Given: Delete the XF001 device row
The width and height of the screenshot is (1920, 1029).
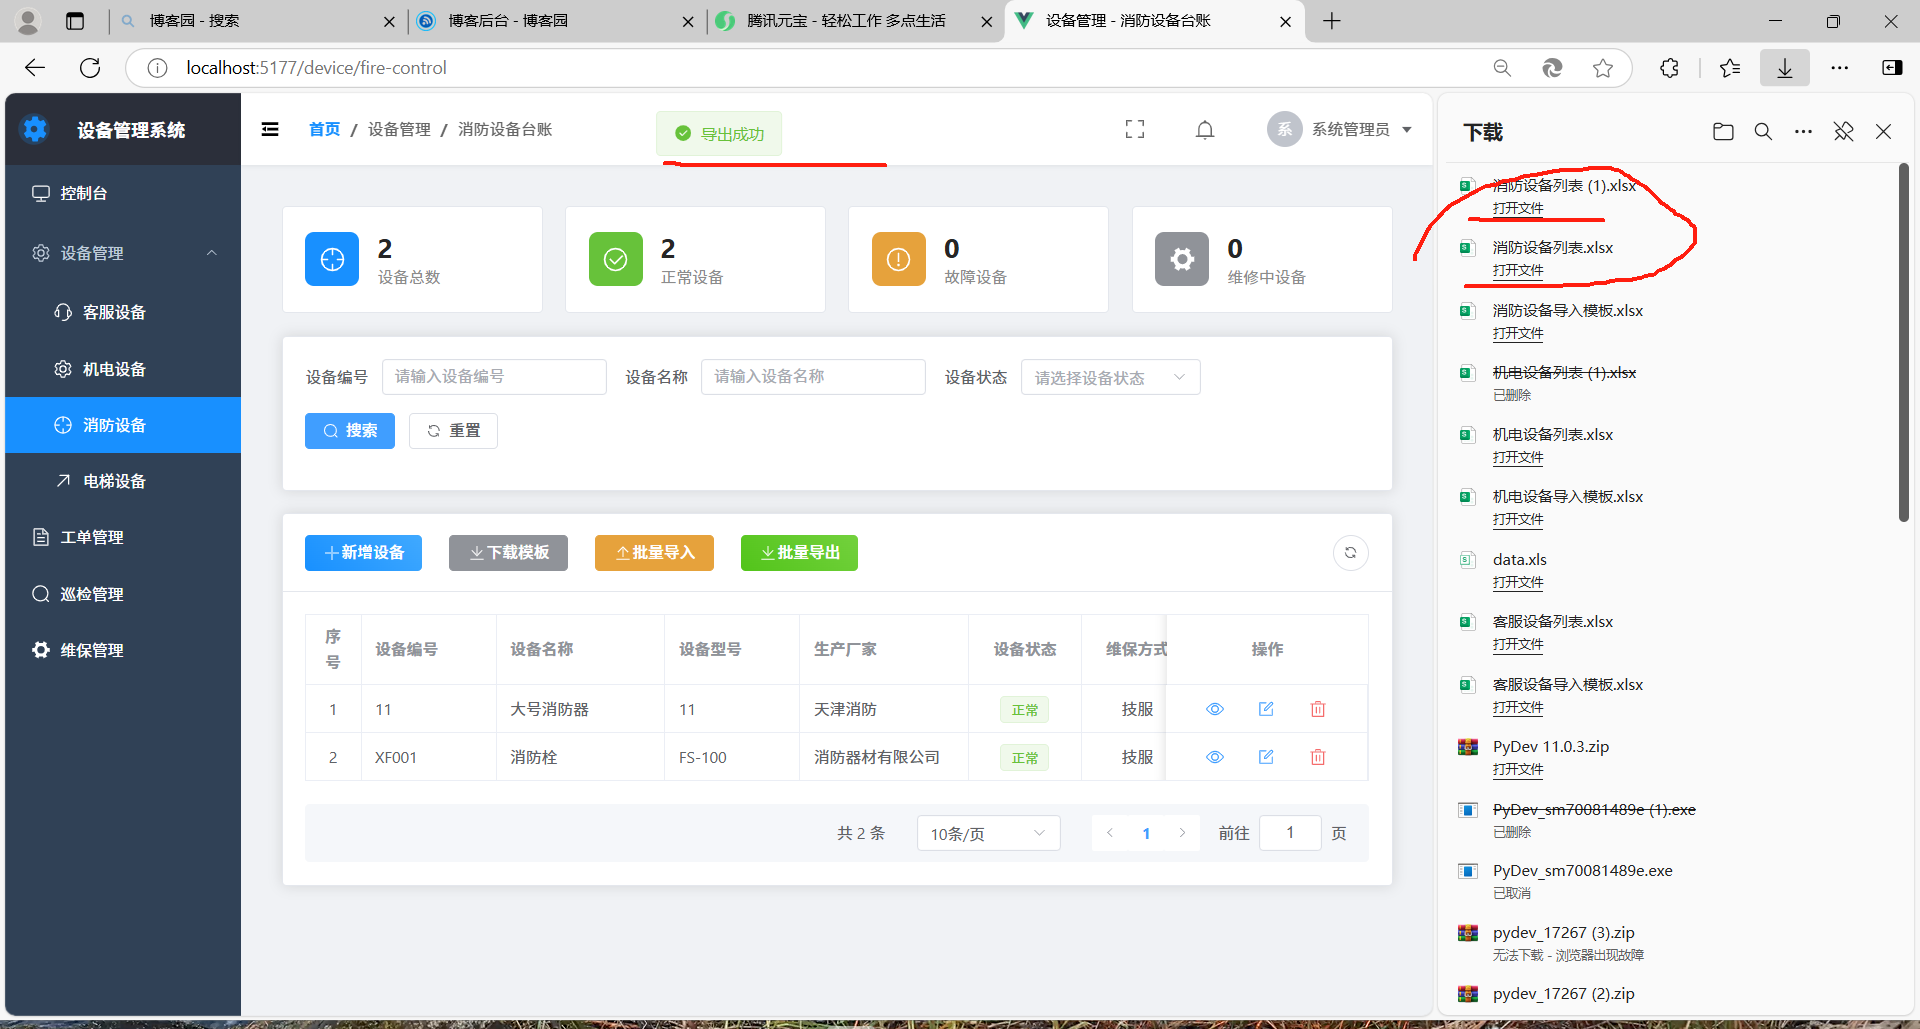Looking at the screenshot, I should pos(1318,757).
